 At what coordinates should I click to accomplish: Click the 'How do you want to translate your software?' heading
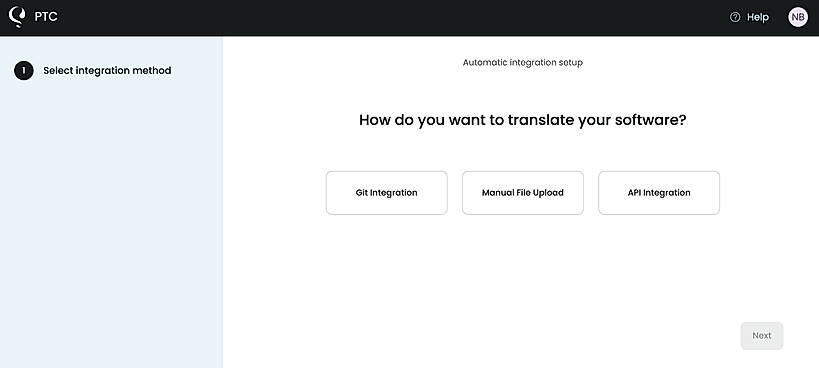pos(522,120)
